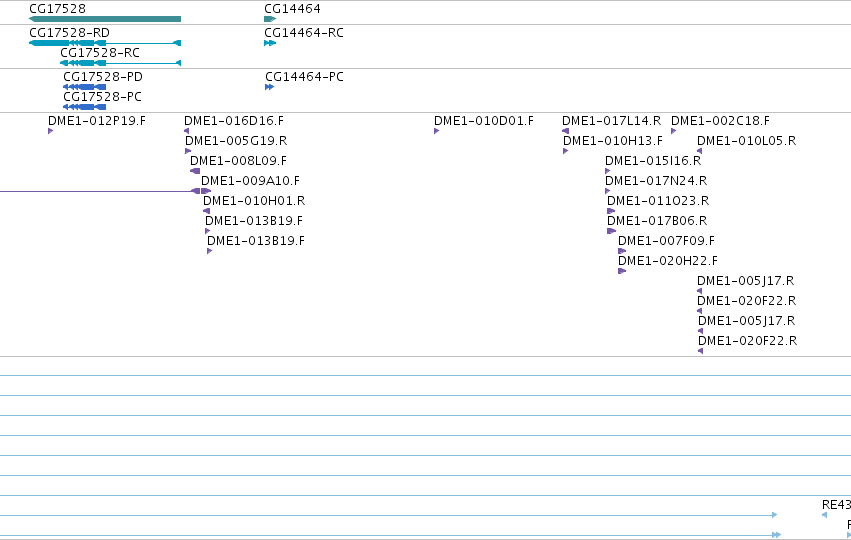Click the DME1-002C18.F label
This screenshot has width=851, height=540.
tap(721, 120)
